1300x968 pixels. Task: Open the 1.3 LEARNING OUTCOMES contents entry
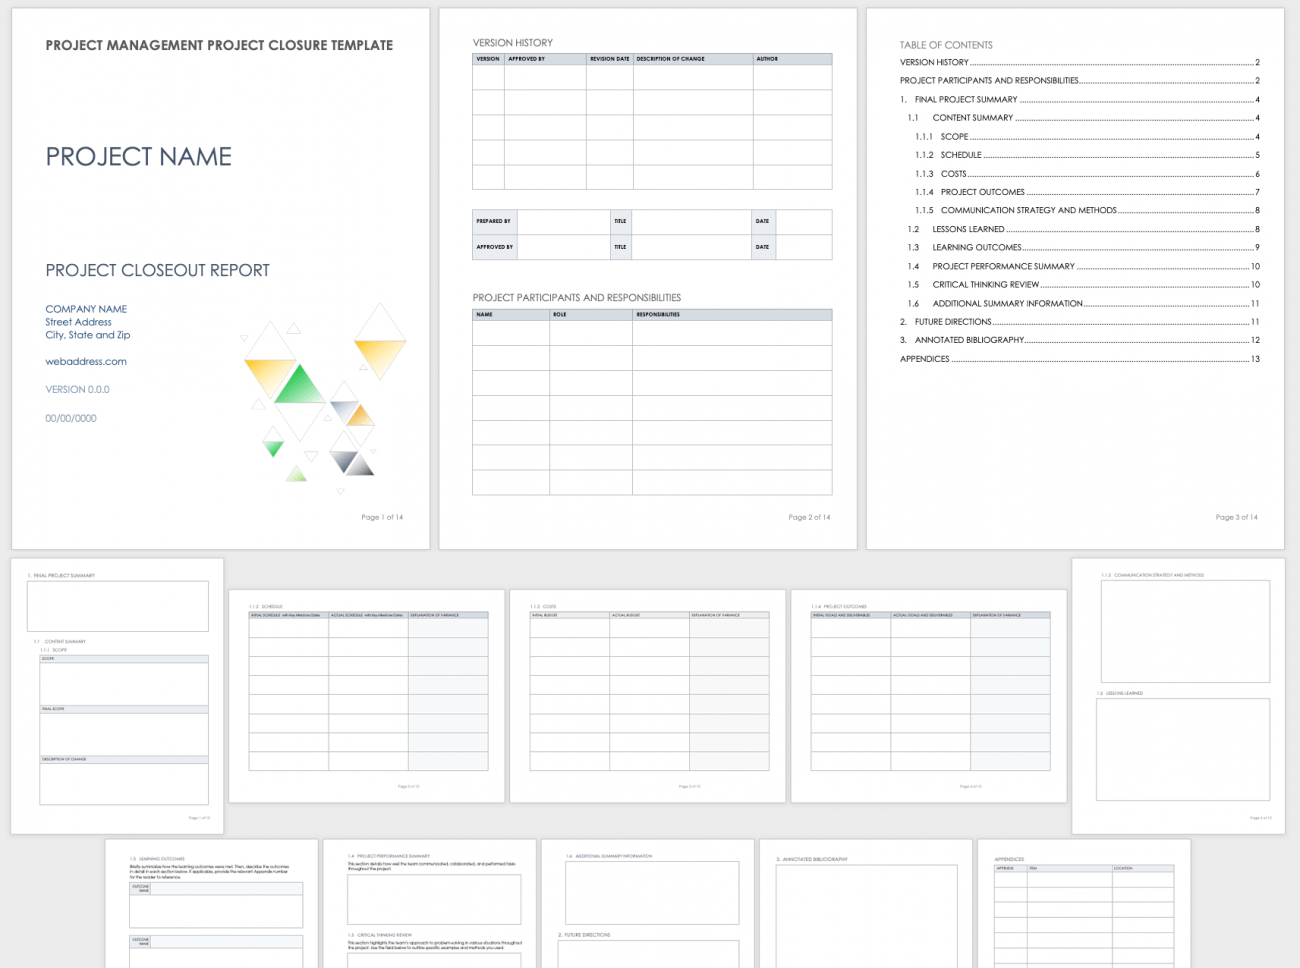tap(1084, 247)
